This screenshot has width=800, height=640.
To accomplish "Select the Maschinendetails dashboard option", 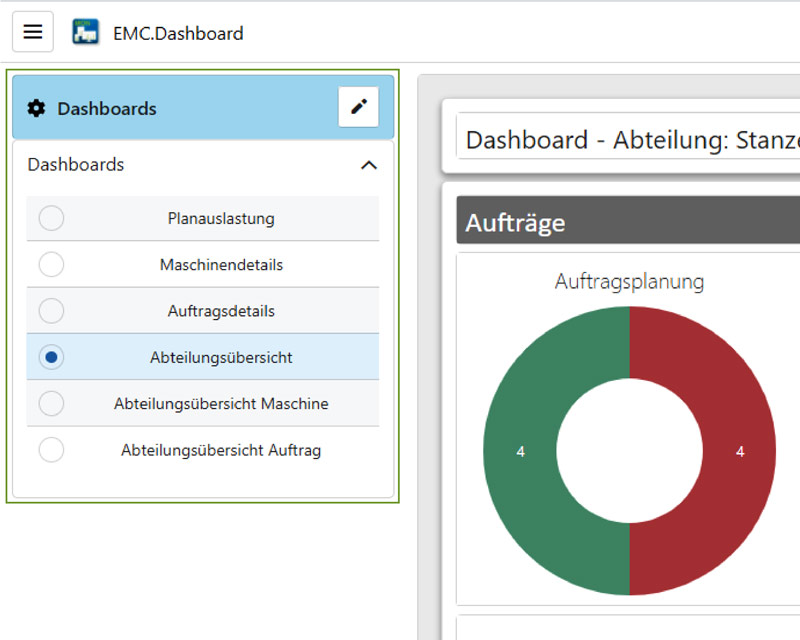I will (51, 264).
